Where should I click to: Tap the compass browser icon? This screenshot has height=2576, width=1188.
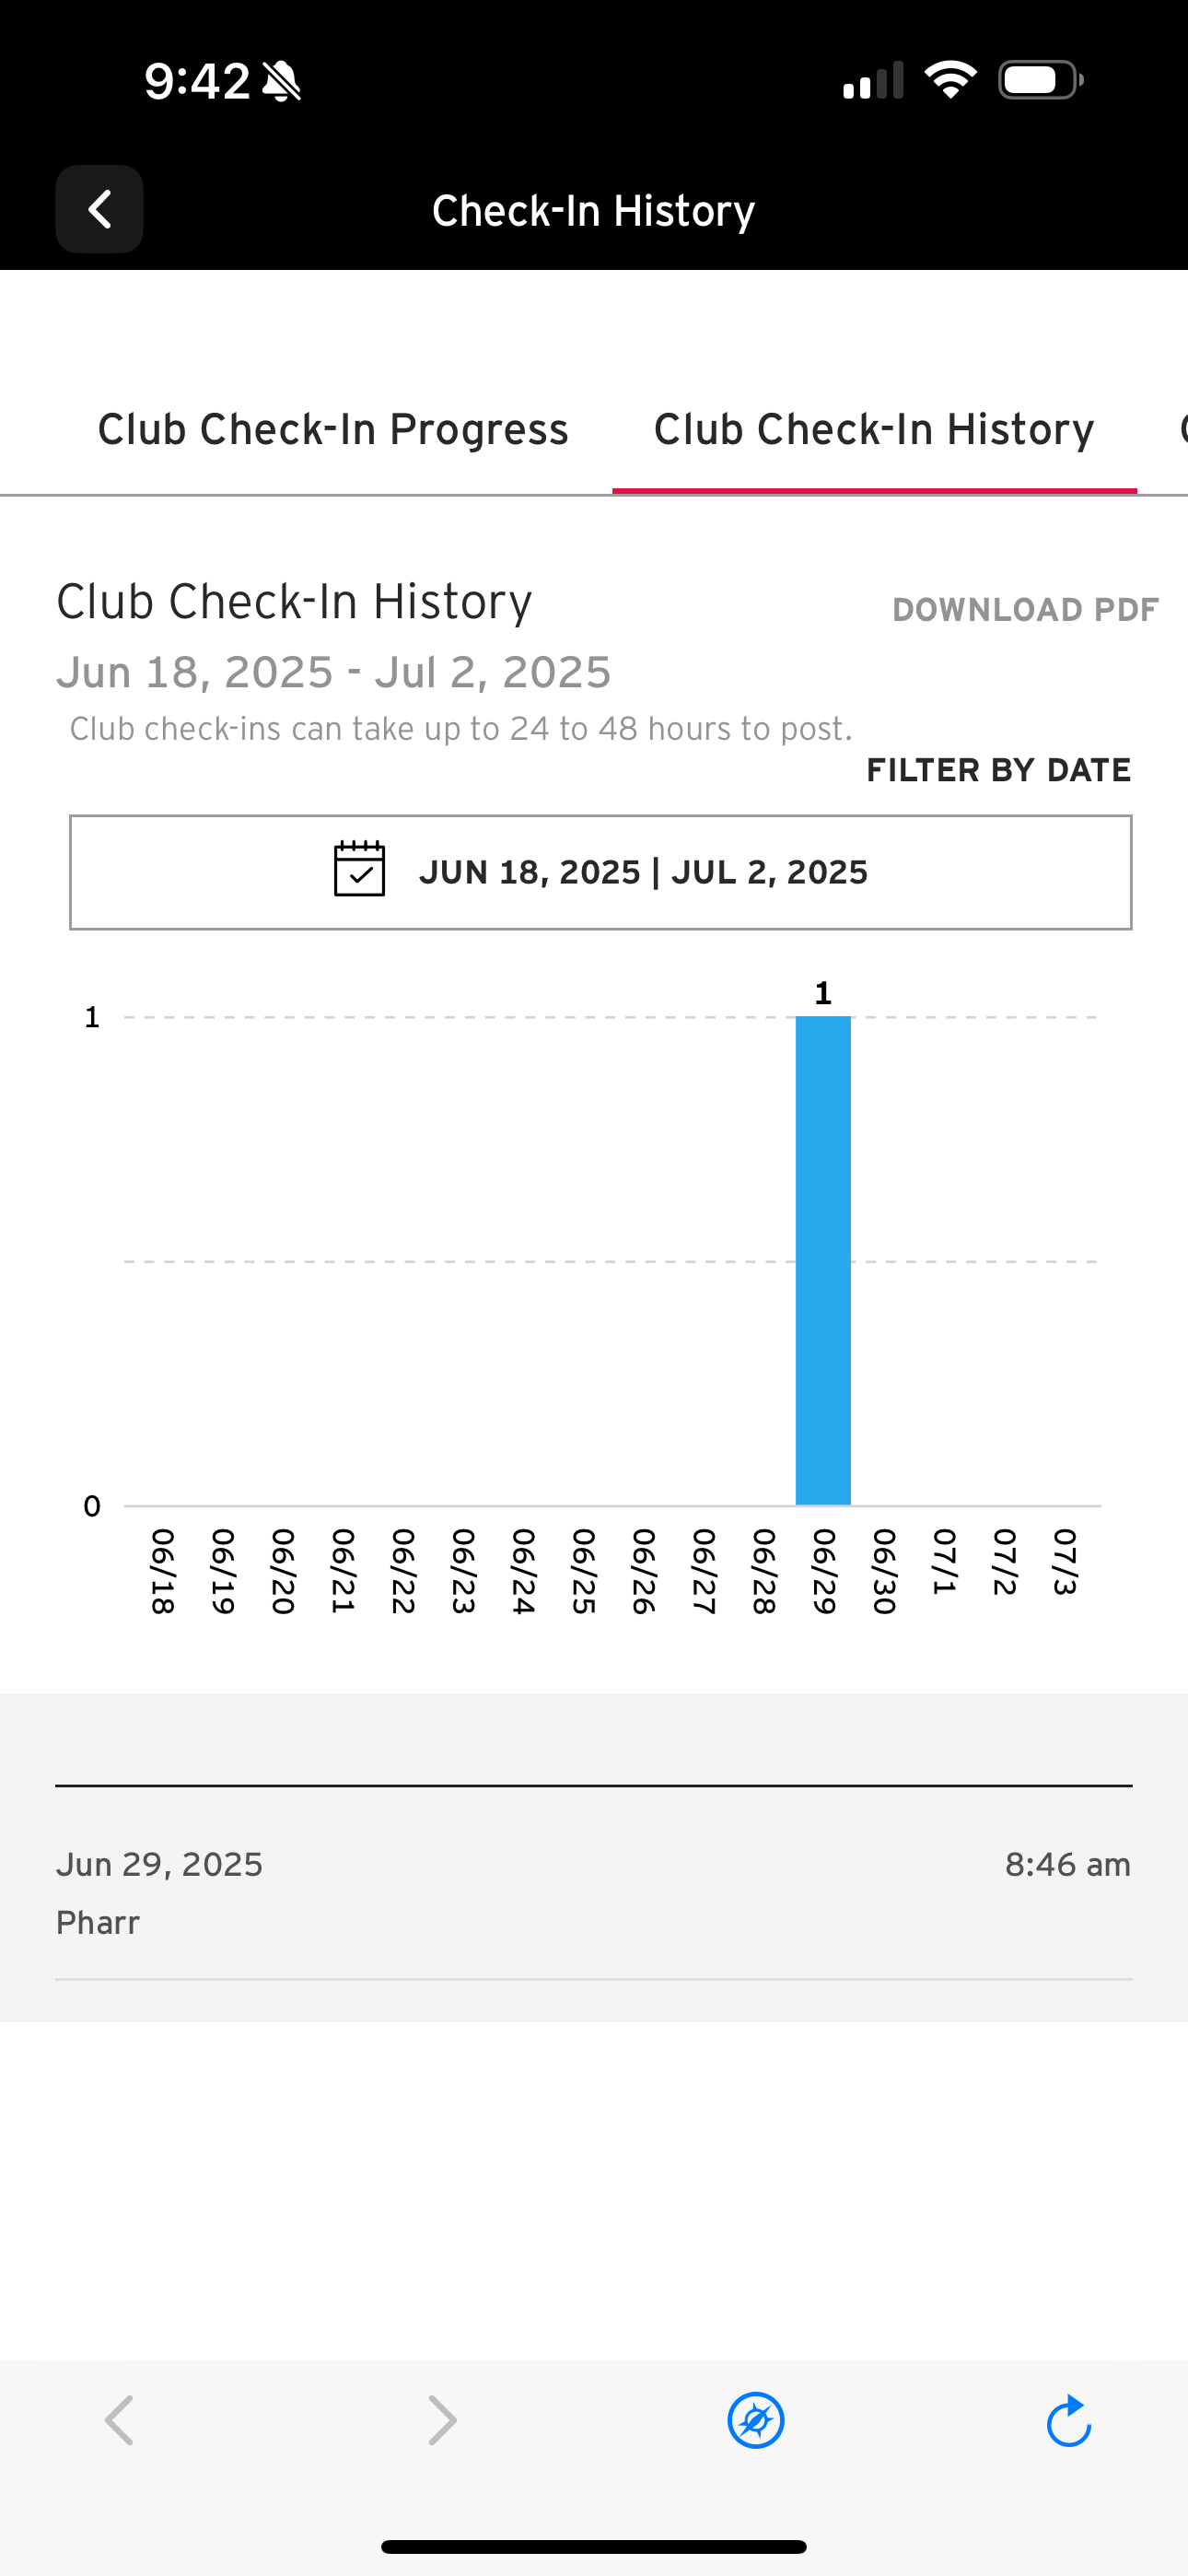click(x=756, y=2420)
